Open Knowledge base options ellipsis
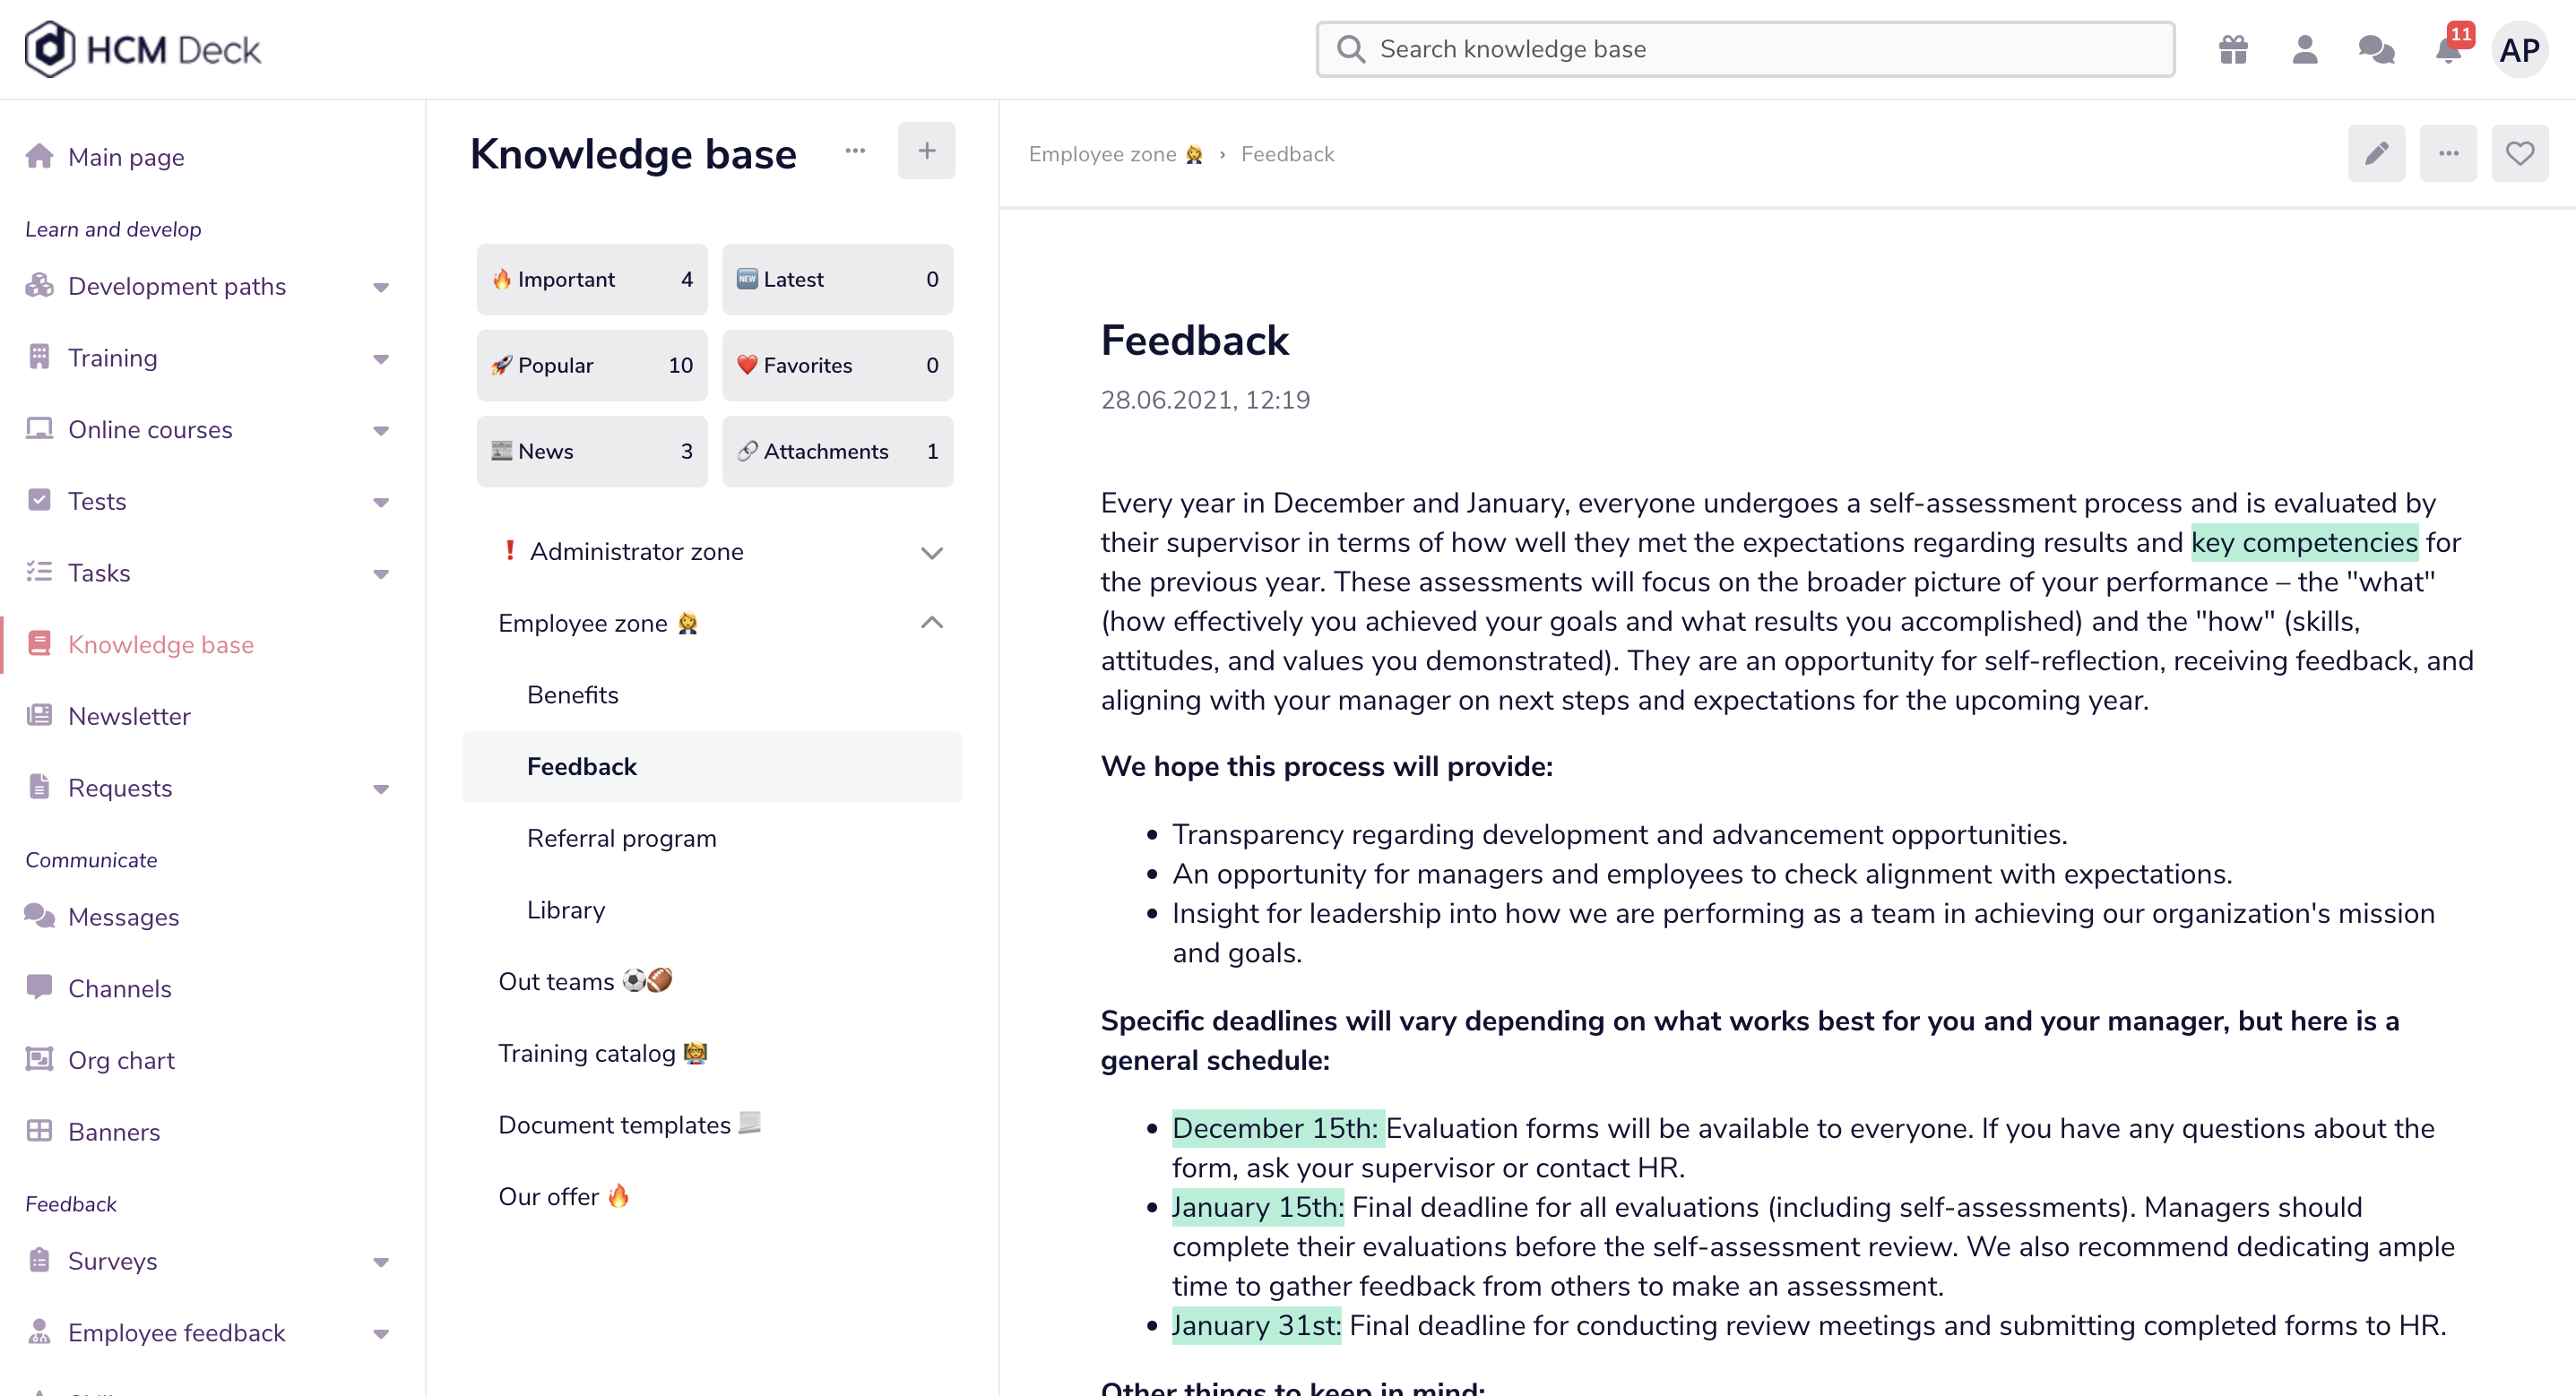Screen dimensions: 2576x1396 855,151
